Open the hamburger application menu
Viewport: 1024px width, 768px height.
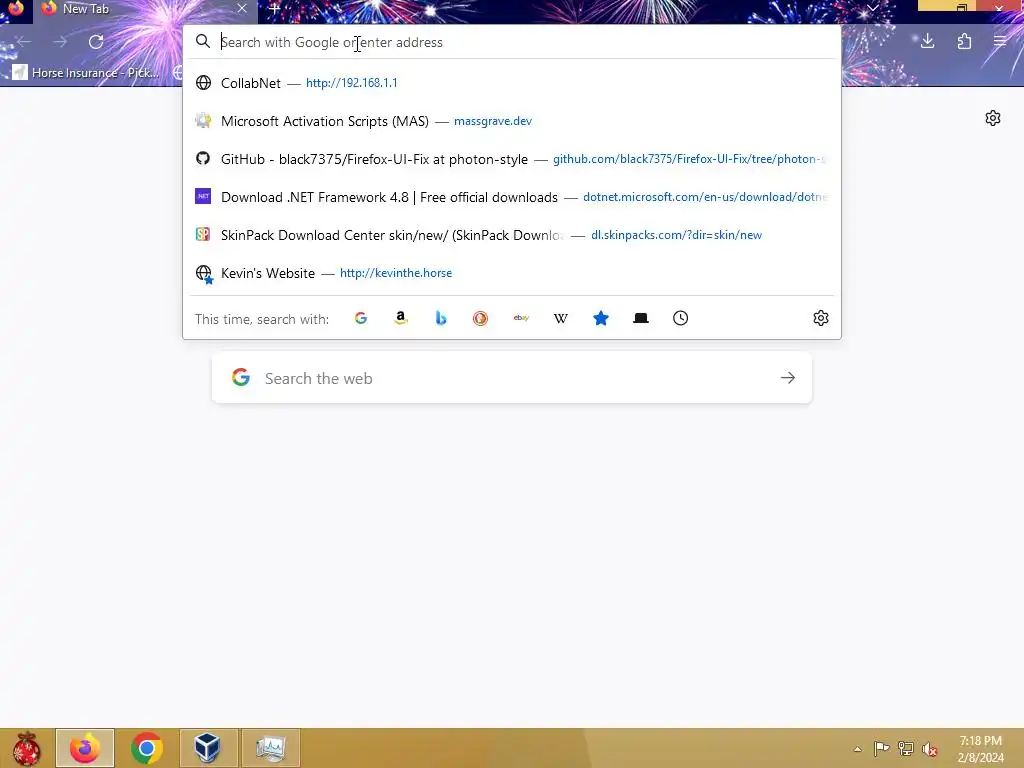pyautogui.click(x=1000, y=42)
